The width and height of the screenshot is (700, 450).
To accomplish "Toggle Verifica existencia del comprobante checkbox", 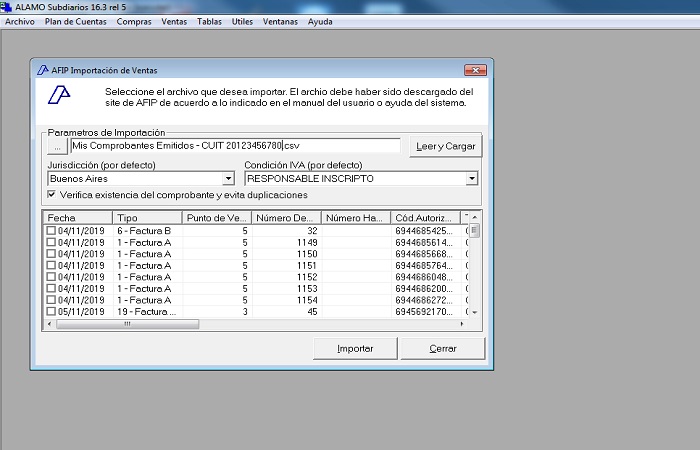I will pos(52,195).
